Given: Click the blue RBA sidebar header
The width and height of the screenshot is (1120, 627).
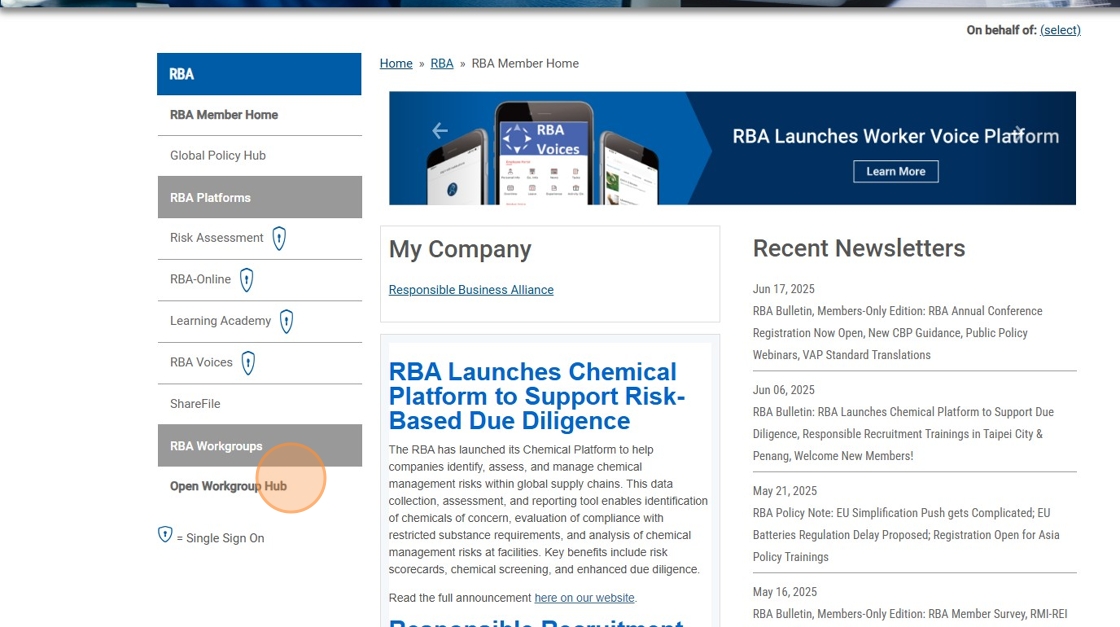Looking at the screenshot, I should (x=259, y=74).
